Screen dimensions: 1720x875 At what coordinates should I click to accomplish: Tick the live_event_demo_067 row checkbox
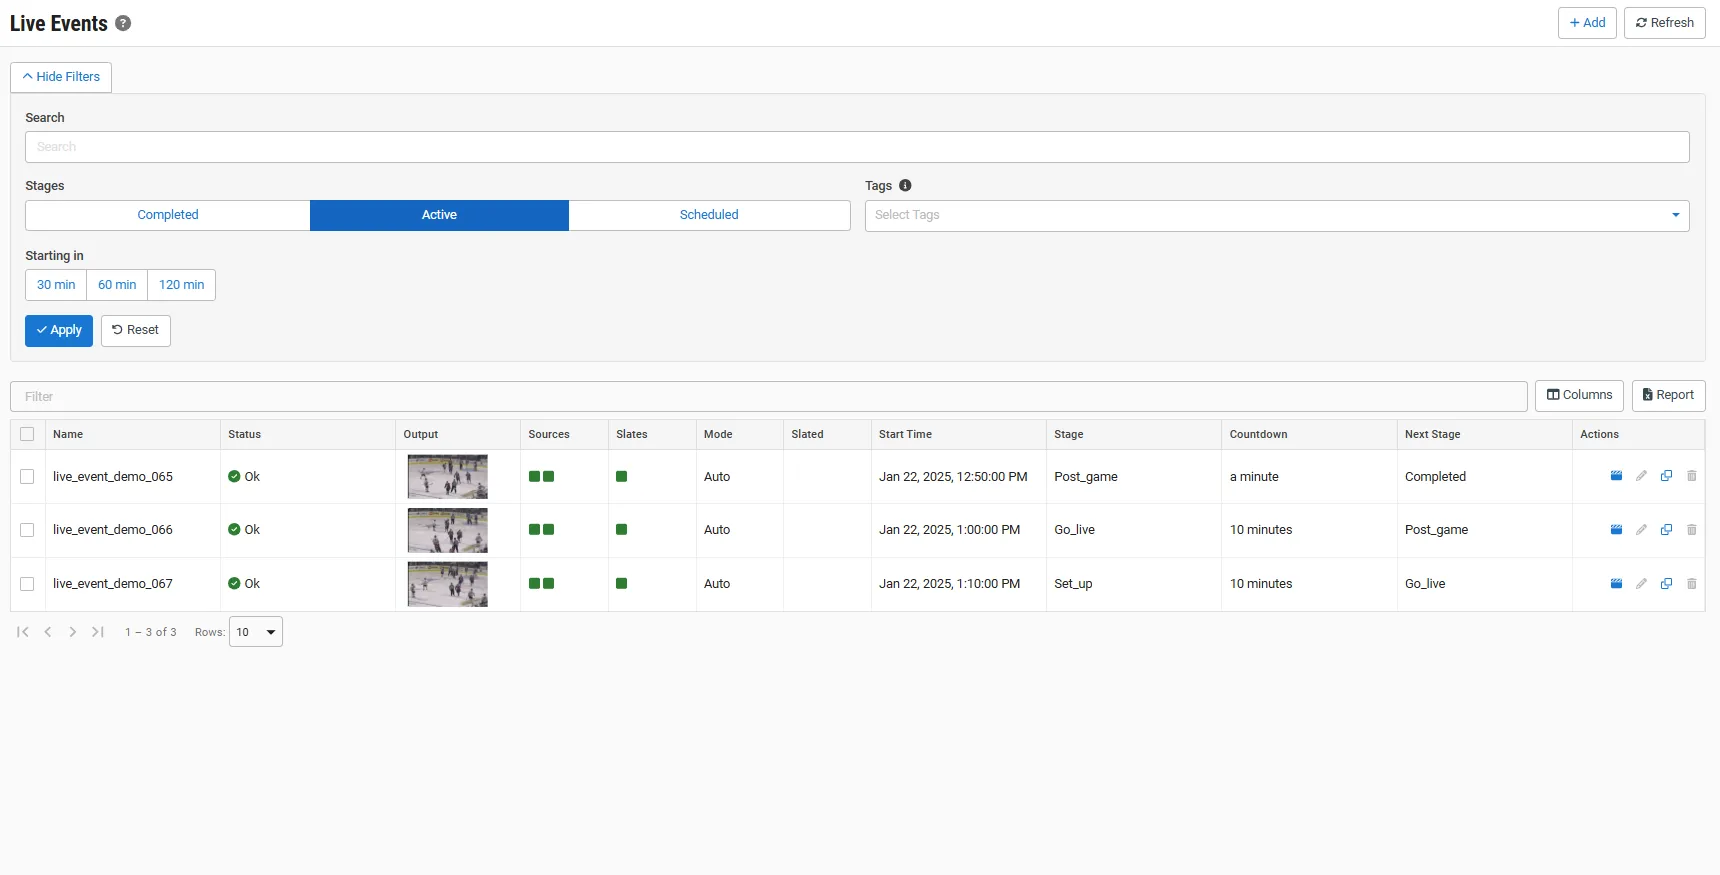point(27,584)
